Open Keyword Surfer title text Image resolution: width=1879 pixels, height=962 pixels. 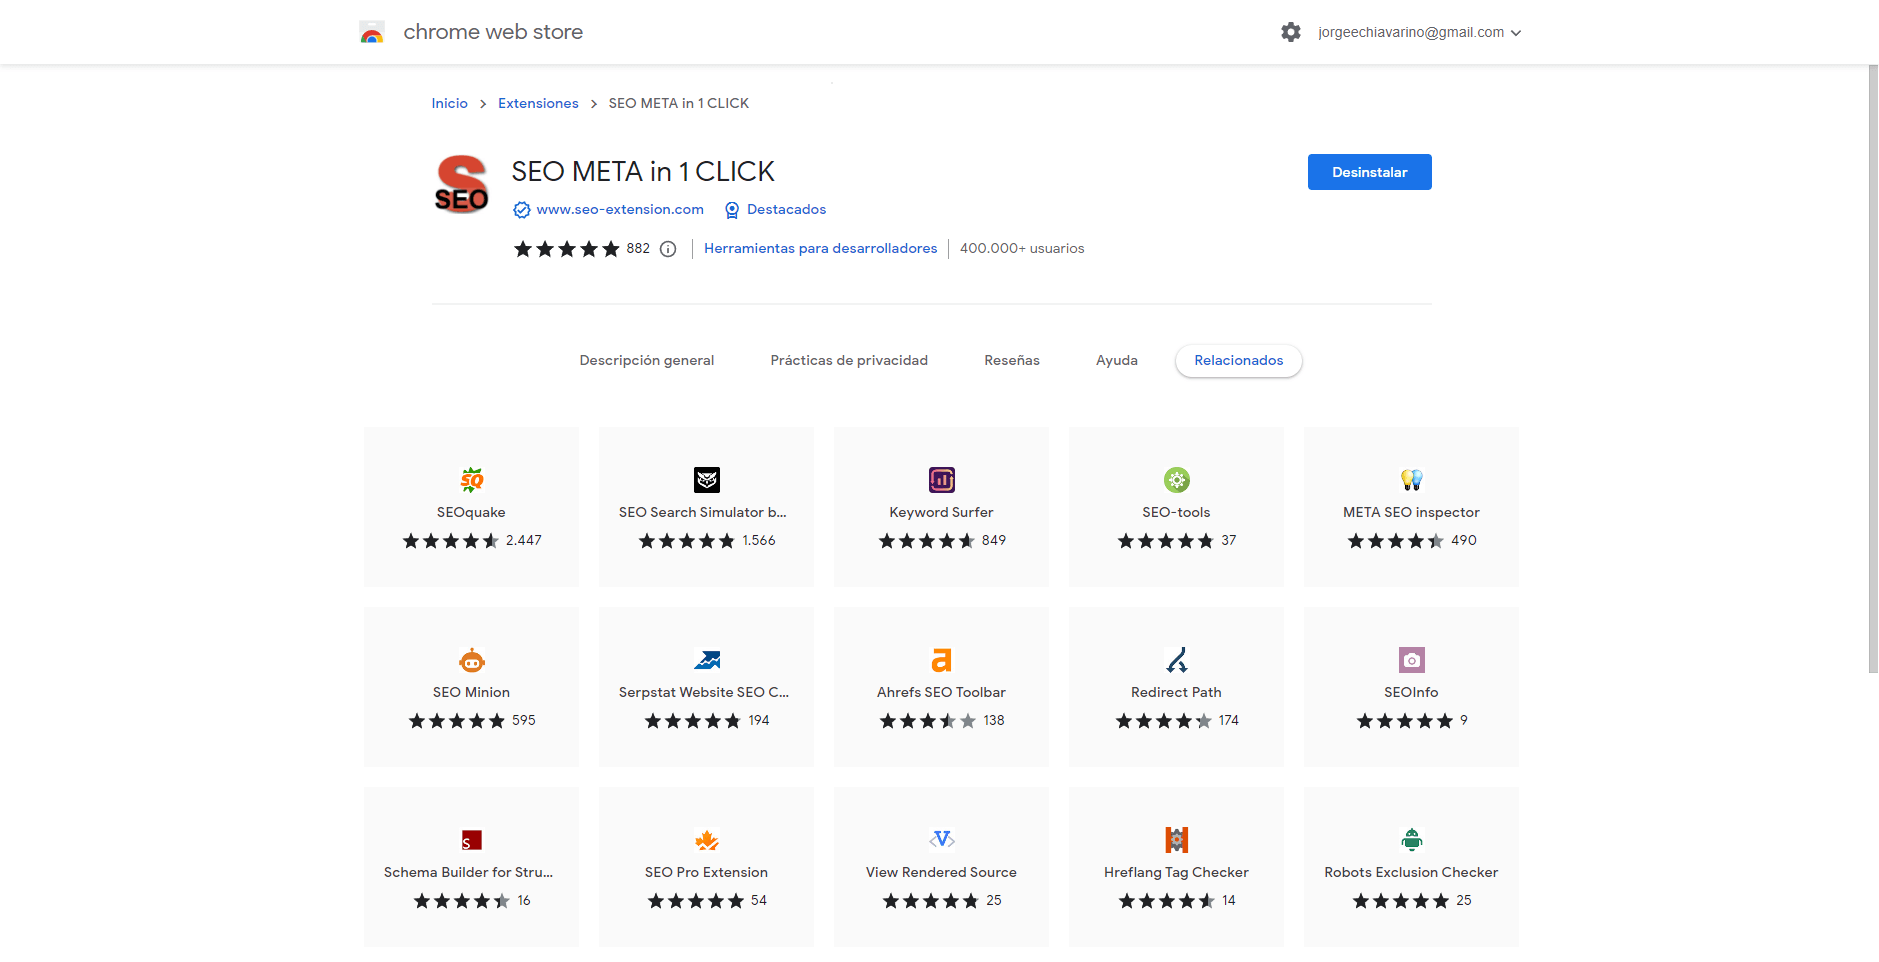[x=941, y=512]
